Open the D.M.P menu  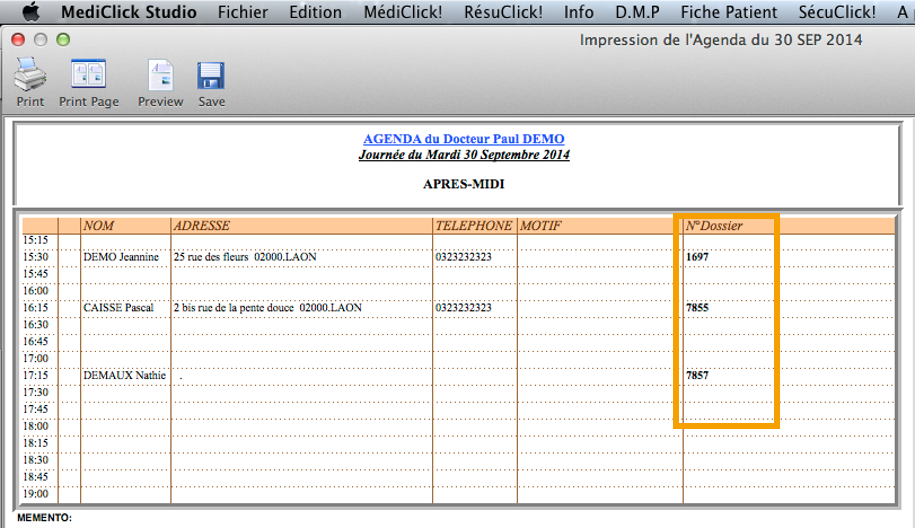(x=636, y=12)
